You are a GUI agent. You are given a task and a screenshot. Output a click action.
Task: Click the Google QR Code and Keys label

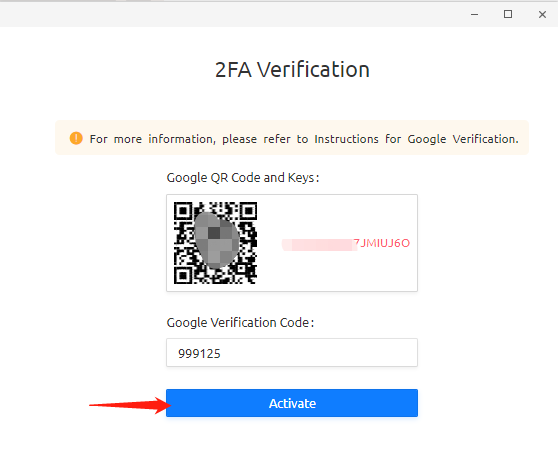click(x=243, y=178)
